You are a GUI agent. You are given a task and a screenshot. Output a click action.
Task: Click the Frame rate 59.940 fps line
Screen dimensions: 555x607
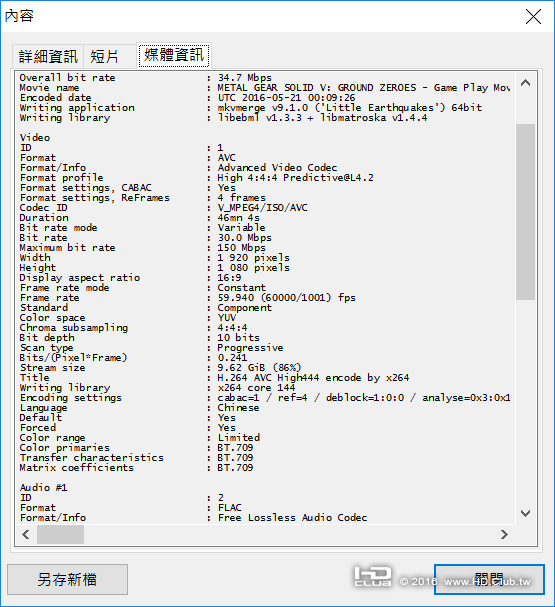[x=188, y=298]
